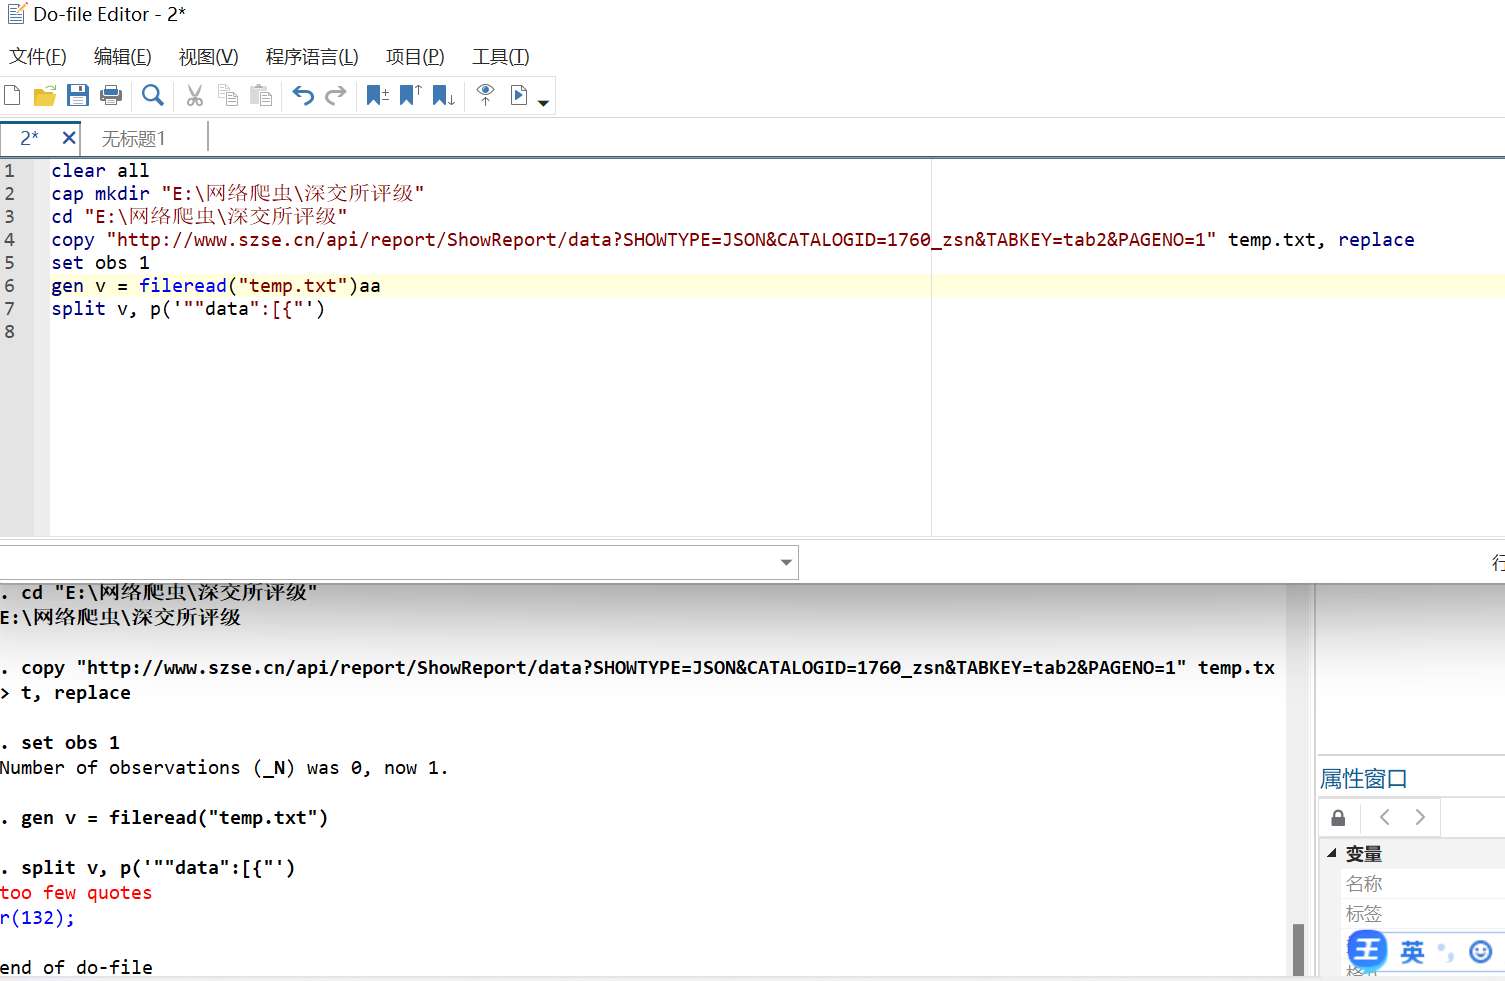1505x981 pixels.
Task: Click the Undo arrow icon
Action: click(303, 95)
